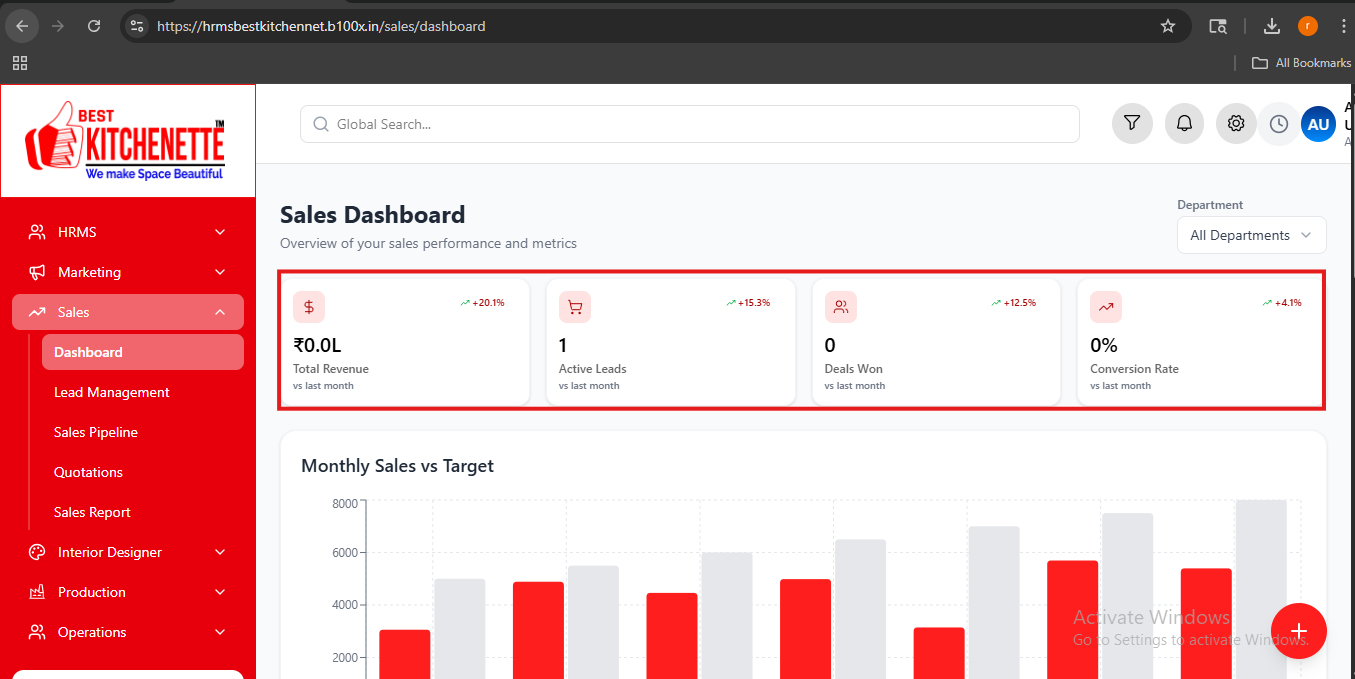The image size is (1355, 679).
Task: Click the 8000 axis label on chart
Action: coord(345,503)
